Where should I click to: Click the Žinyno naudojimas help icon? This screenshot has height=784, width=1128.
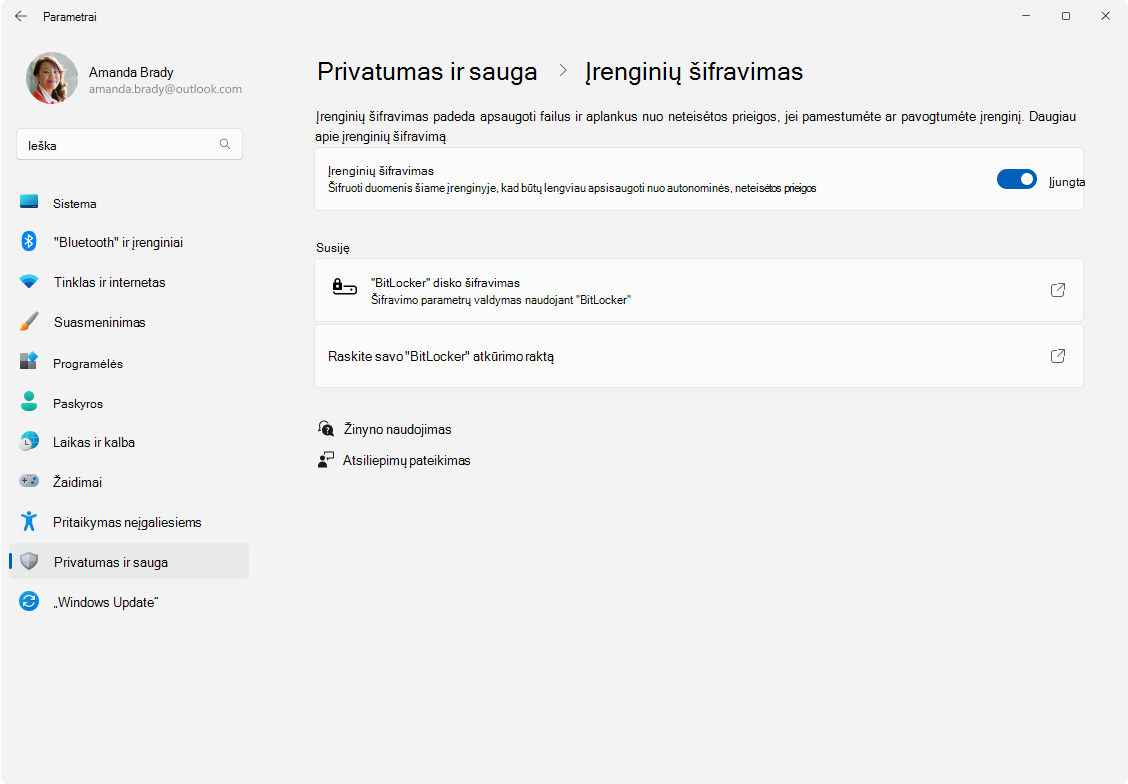(x=326, y=429)
